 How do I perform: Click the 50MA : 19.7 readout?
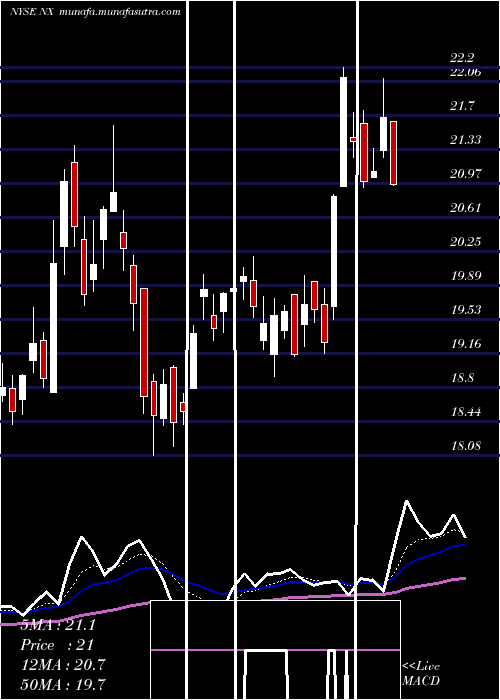coord(63,684)
